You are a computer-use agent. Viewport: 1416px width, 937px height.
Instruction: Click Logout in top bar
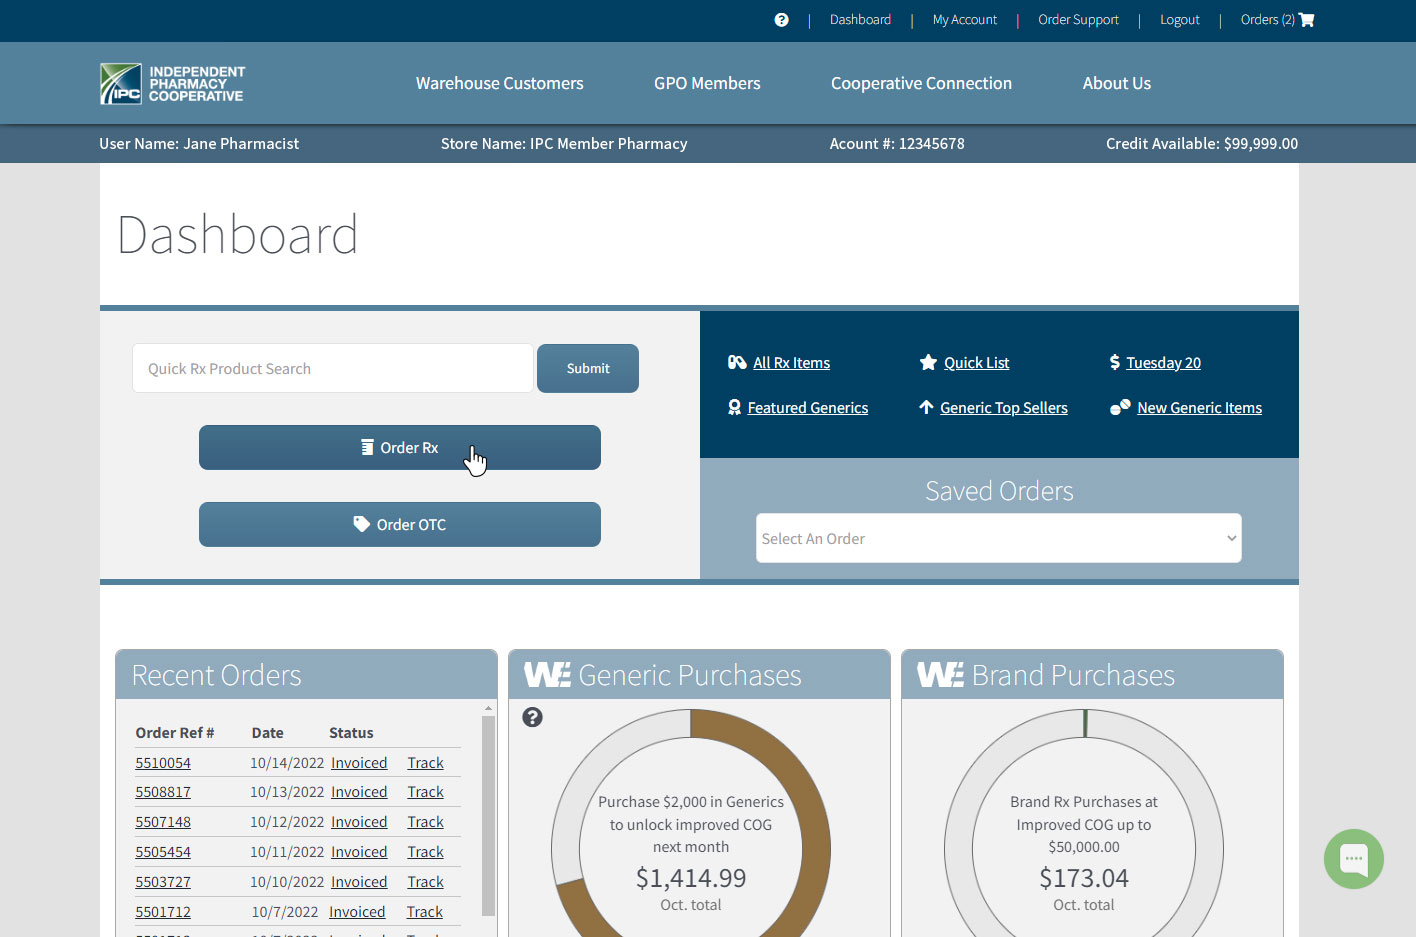click(x=1180, y=20)
